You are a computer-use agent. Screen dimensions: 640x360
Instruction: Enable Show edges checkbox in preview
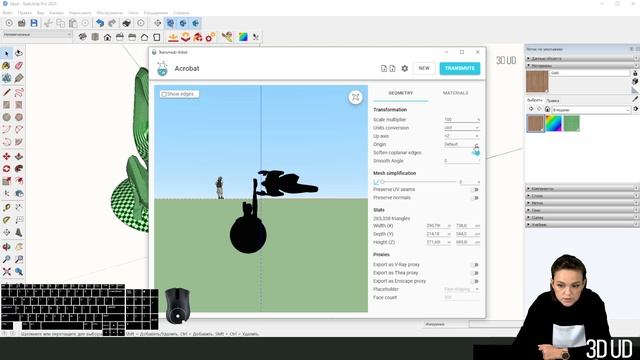[x=164, y=94]
